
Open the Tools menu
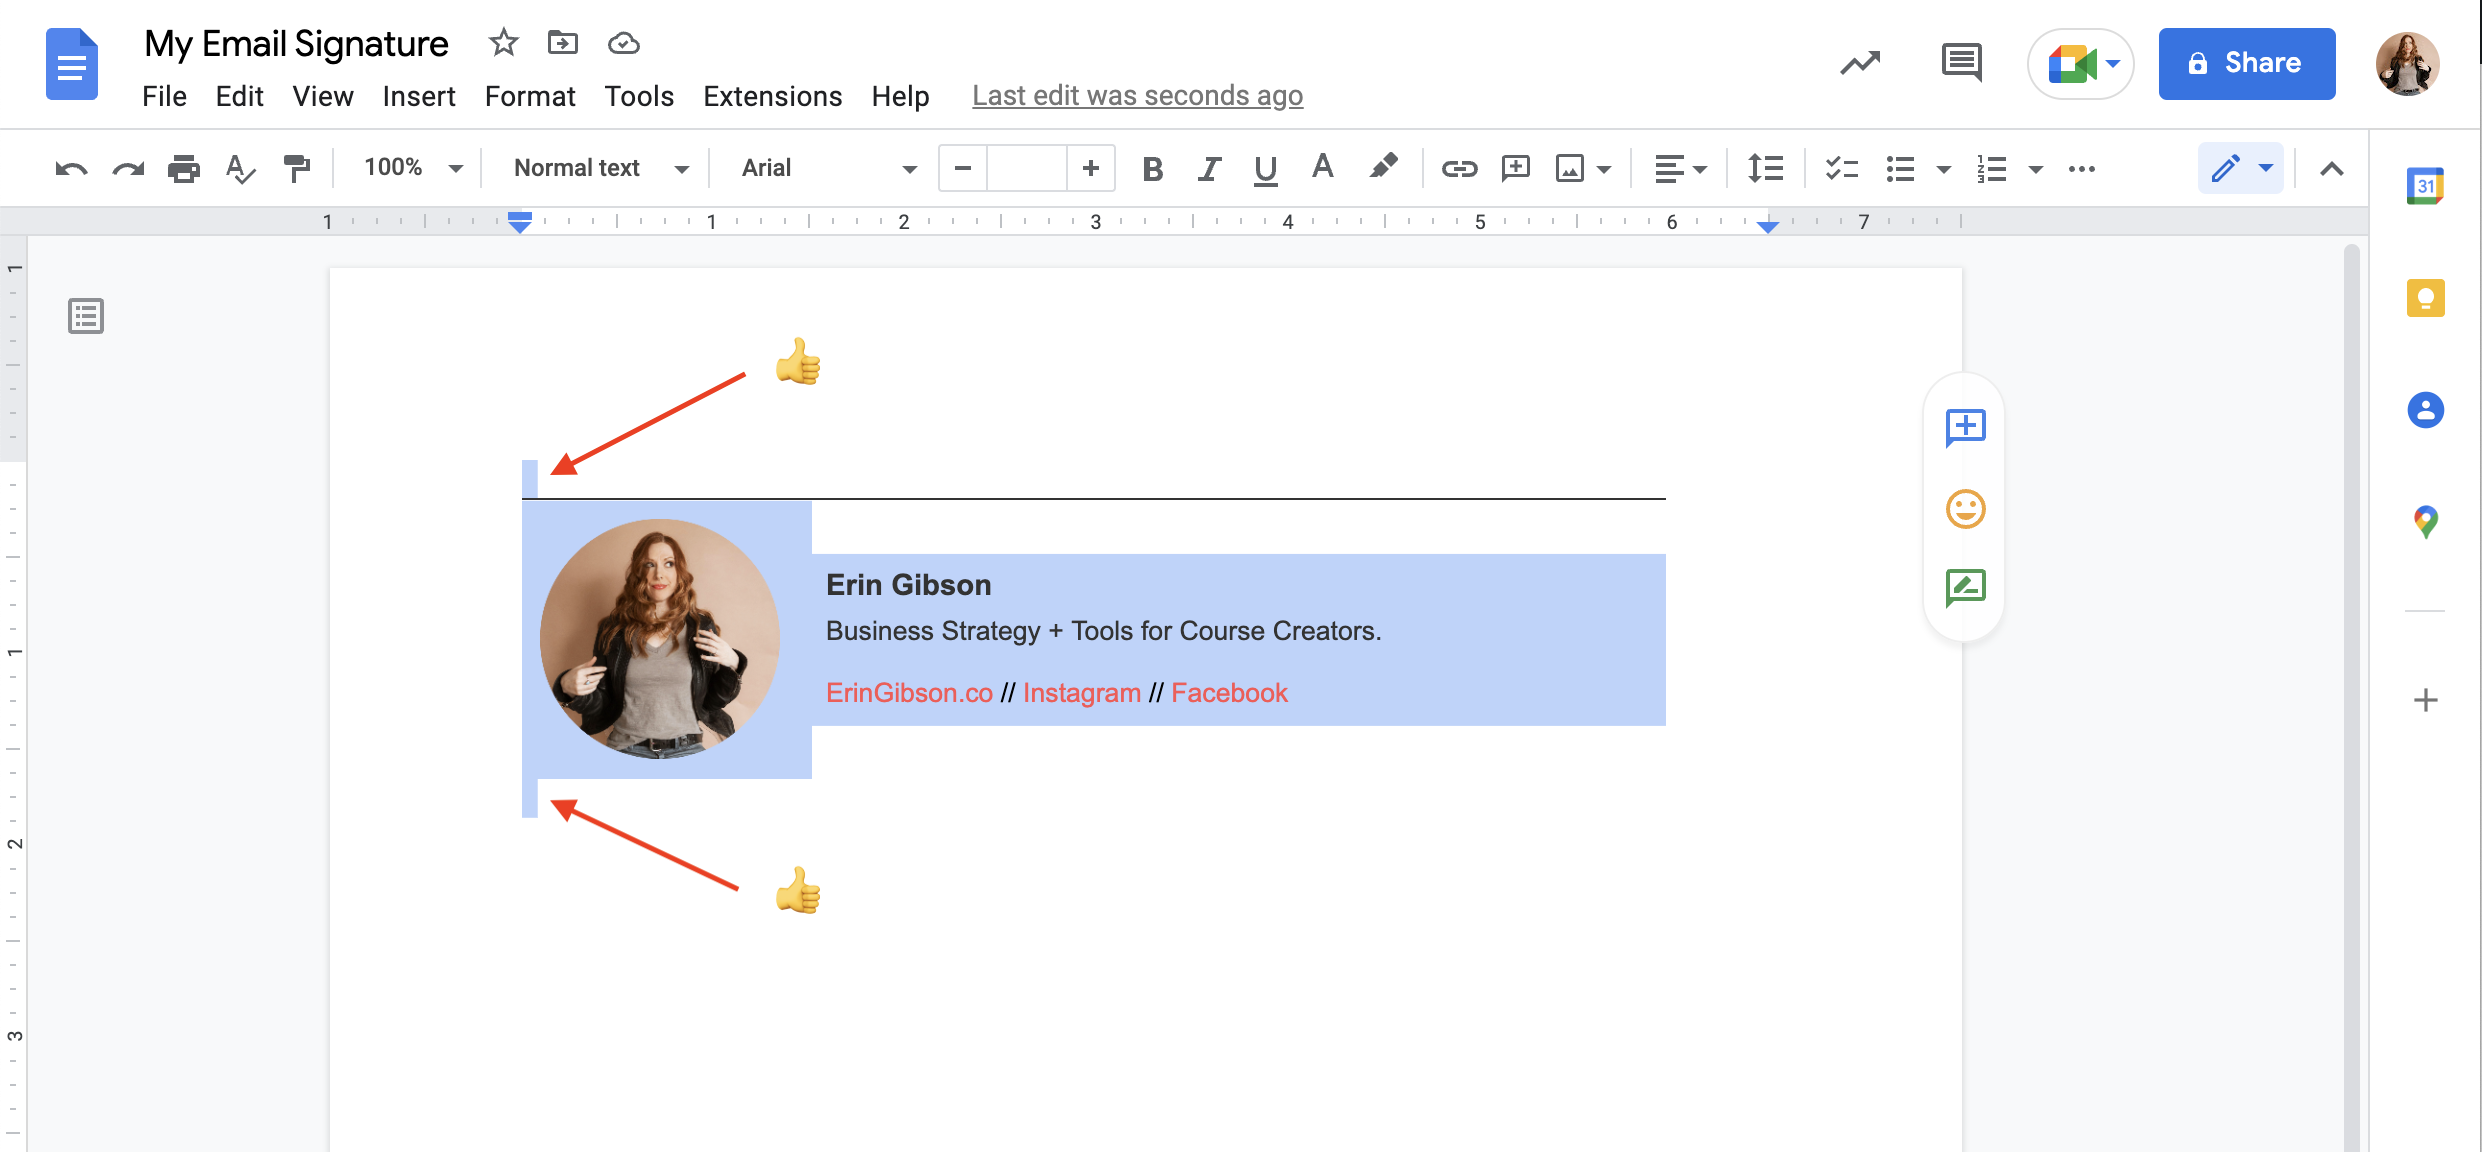click(639, 96)
